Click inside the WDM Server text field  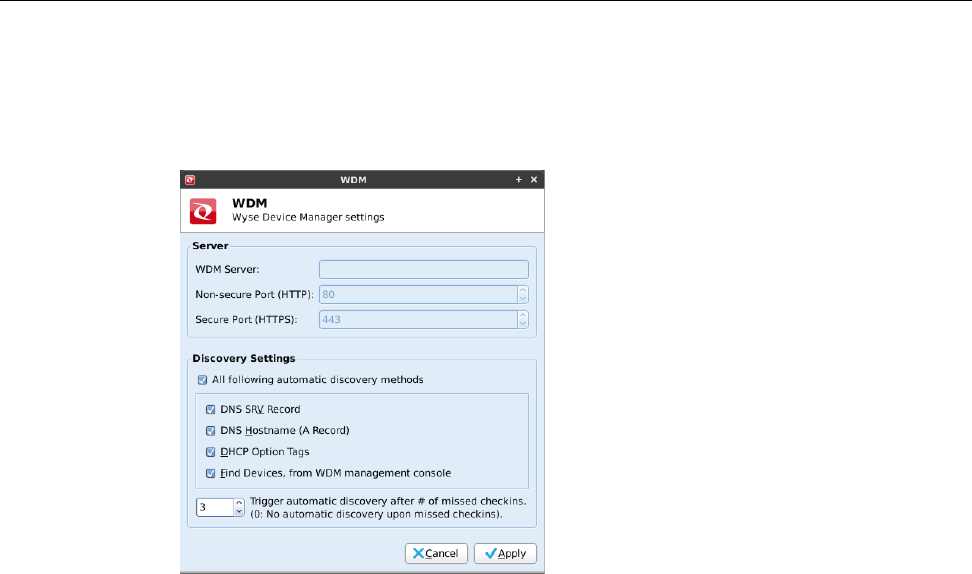pos(423,270)
